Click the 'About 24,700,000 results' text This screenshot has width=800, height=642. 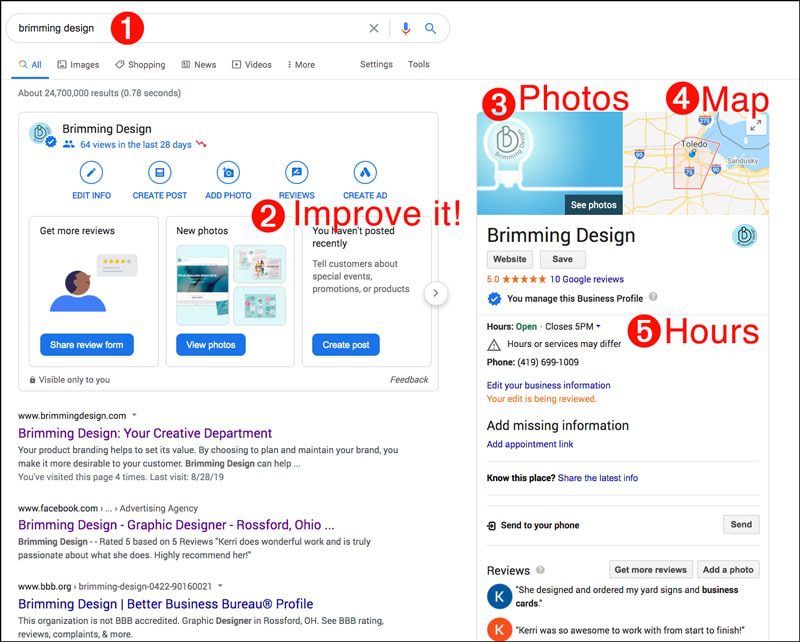pos(99,93)
